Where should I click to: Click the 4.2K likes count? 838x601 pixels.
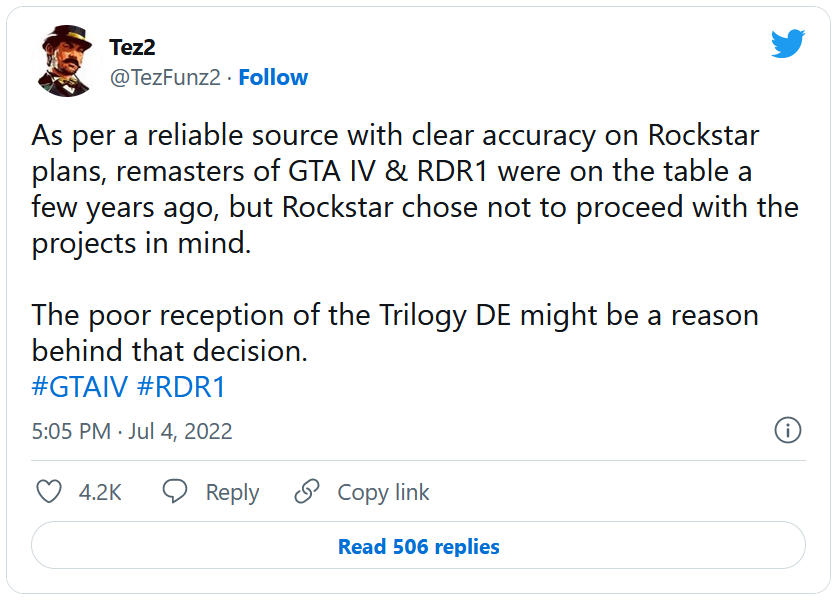click(x=100, y=492)
